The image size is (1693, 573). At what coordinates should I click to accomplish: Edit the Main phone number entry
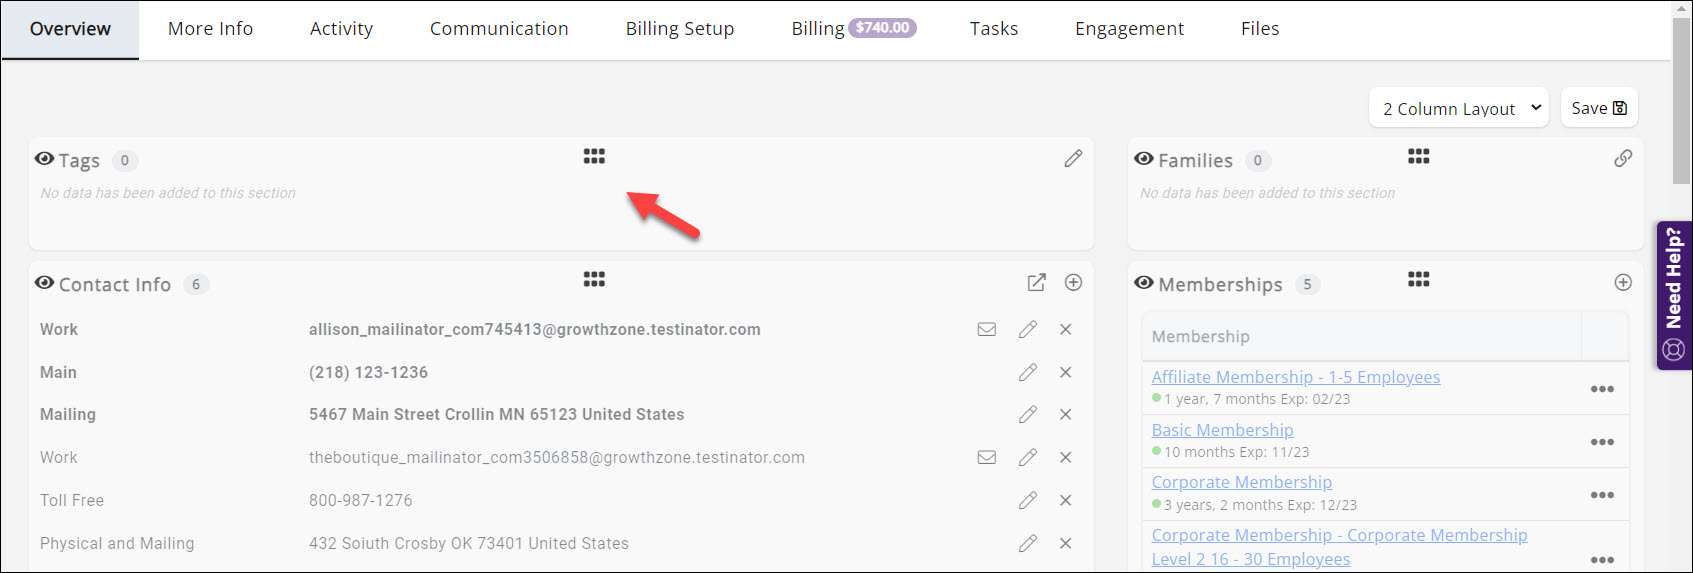[x=1027, y=373]
